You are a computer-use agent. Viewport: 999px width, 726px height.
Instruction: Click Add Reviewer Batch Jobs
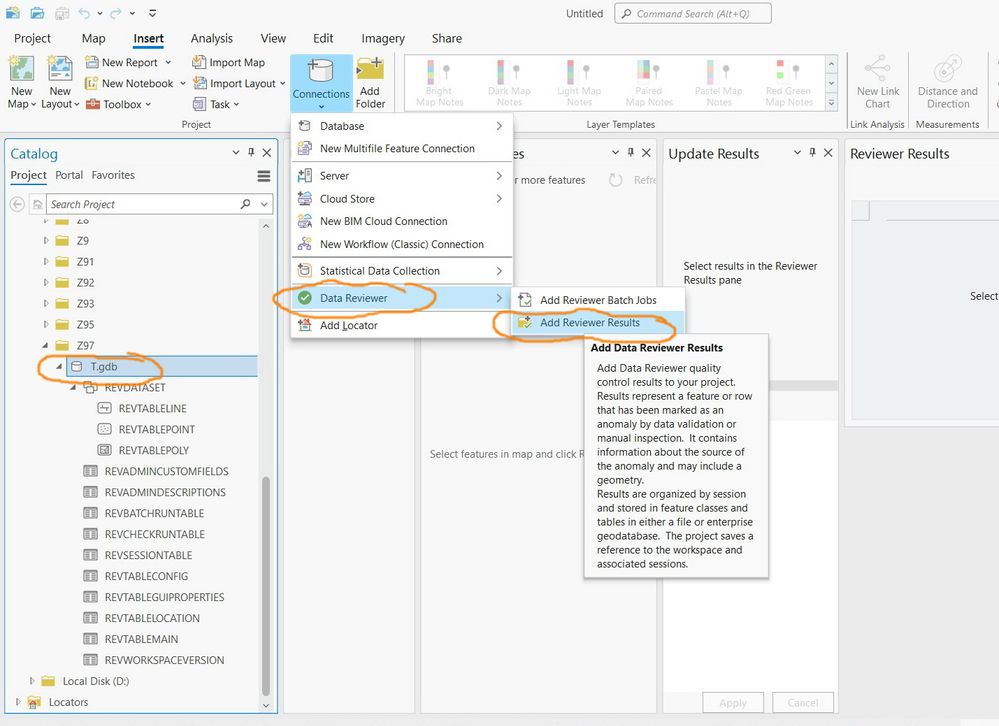coord(598,300)
